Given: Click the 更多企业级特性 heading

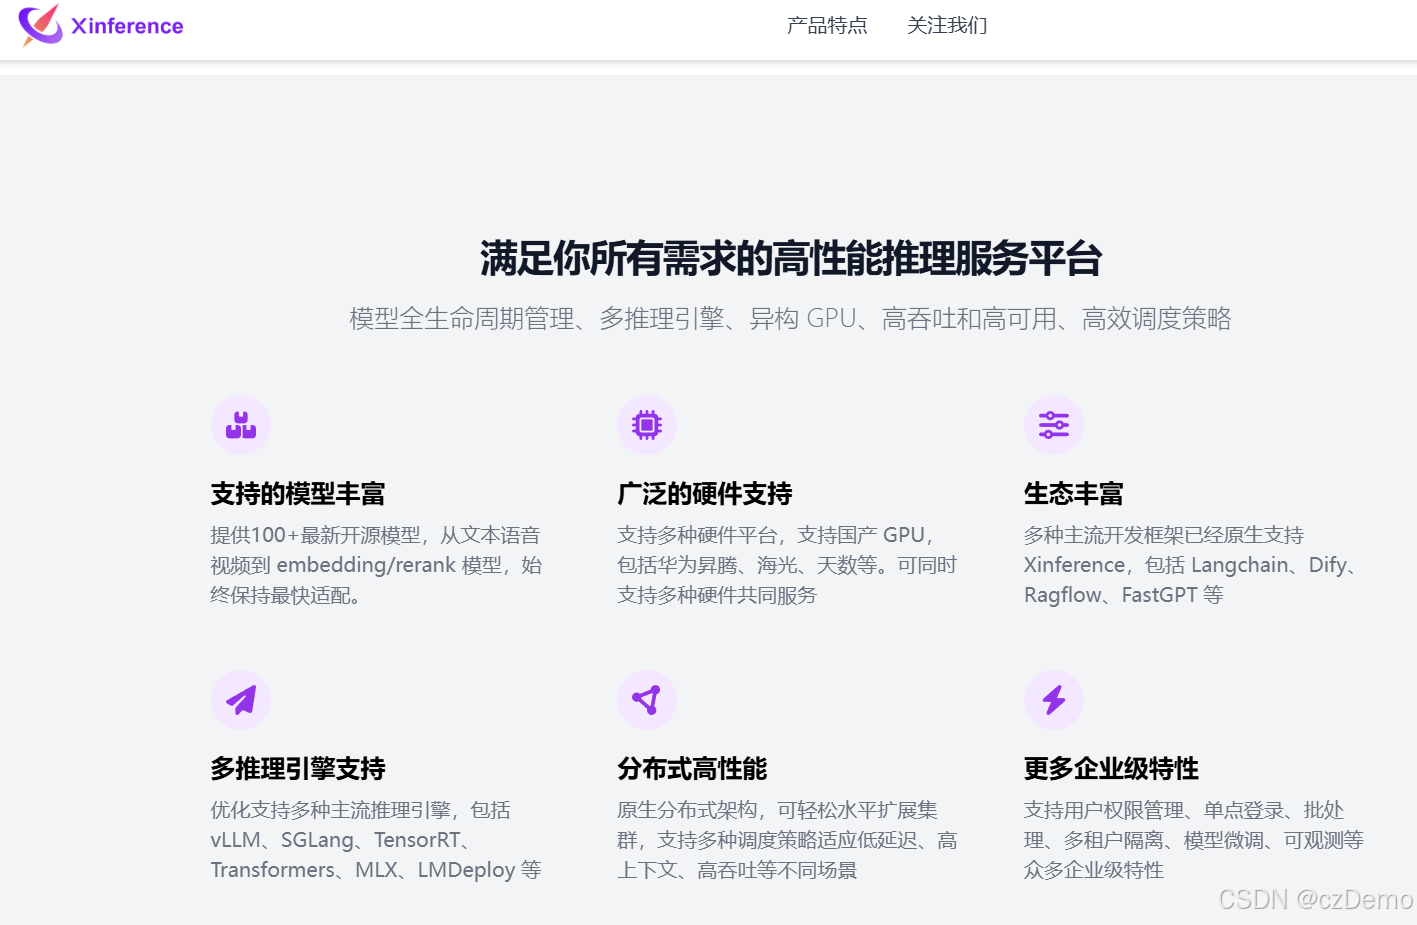Looking at the screenshot, I should pos(1111,769).
